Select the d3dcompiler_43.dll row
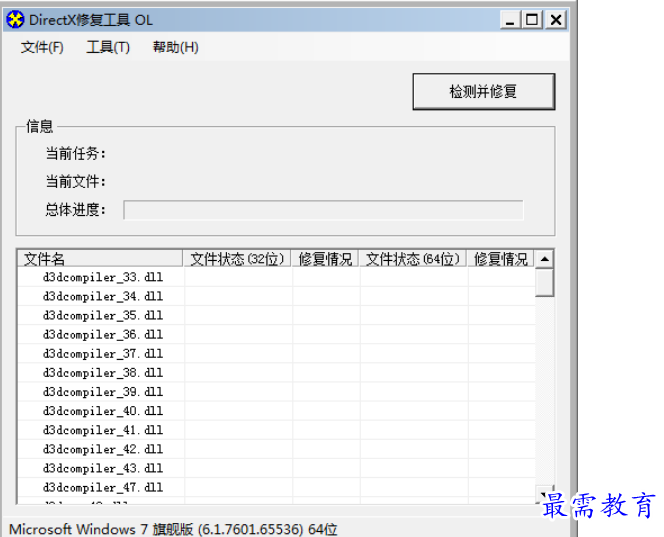664x537 pixels. [276, 468]
